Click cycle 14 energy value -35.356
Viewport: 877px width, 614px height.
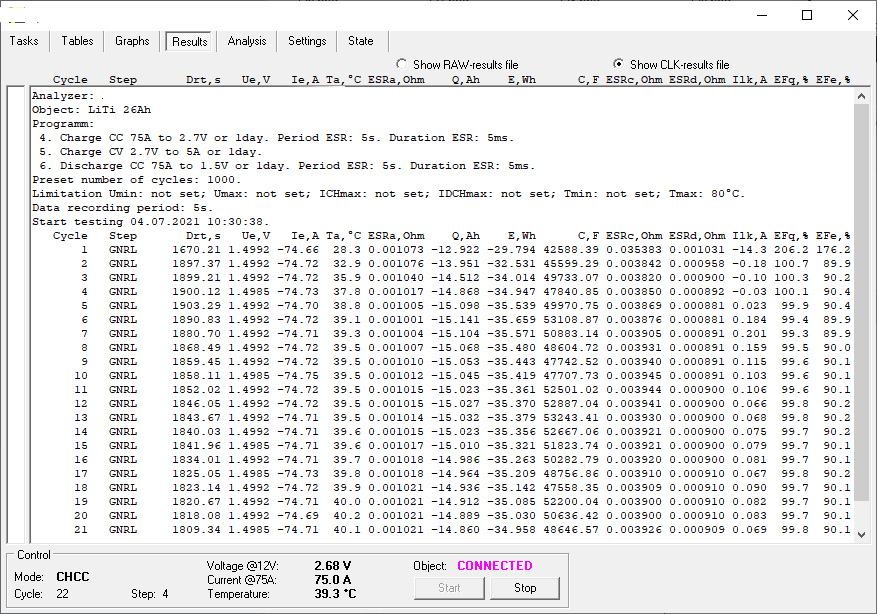511,432
